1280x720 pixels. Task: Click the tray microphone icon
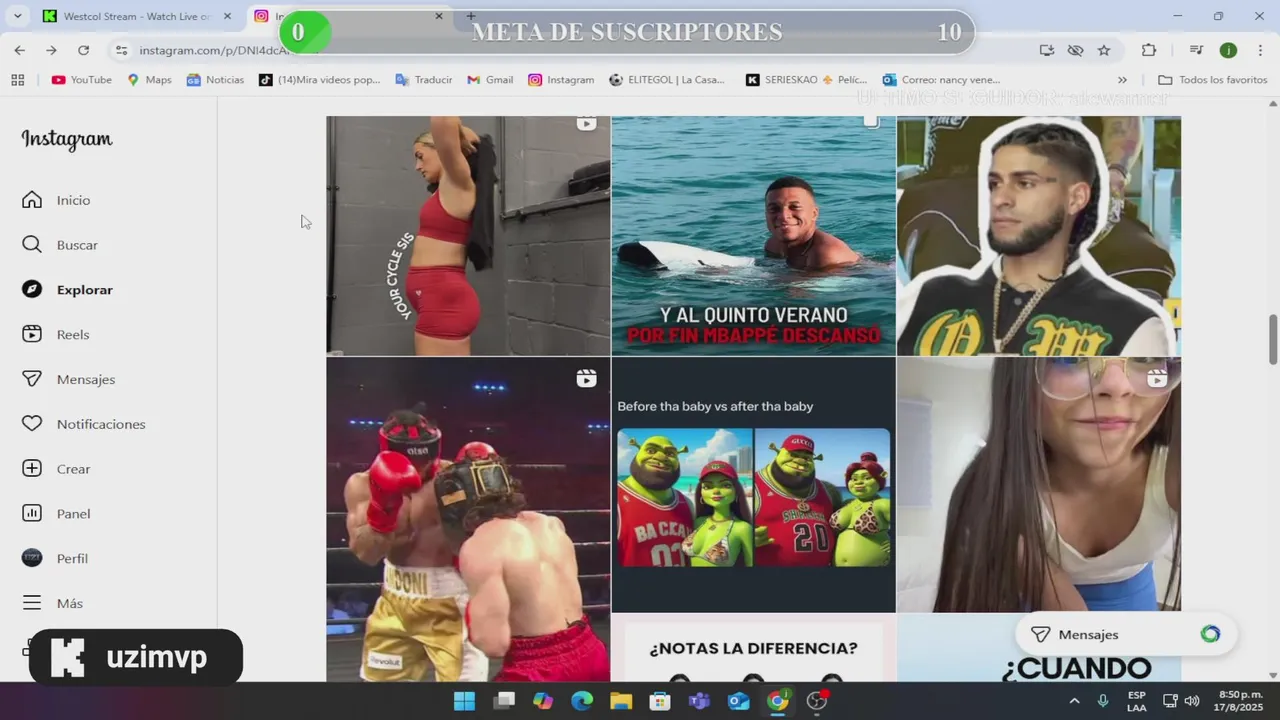tap(1104, 701)
